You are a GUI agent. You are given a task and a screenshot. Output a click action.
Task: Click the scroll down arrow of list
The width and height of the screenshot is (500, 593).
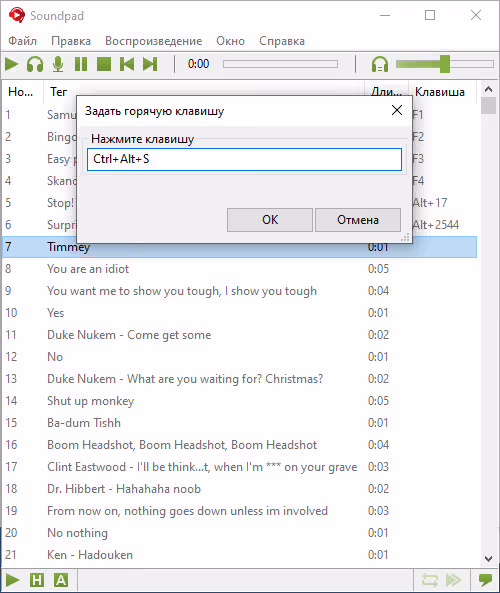488,559
